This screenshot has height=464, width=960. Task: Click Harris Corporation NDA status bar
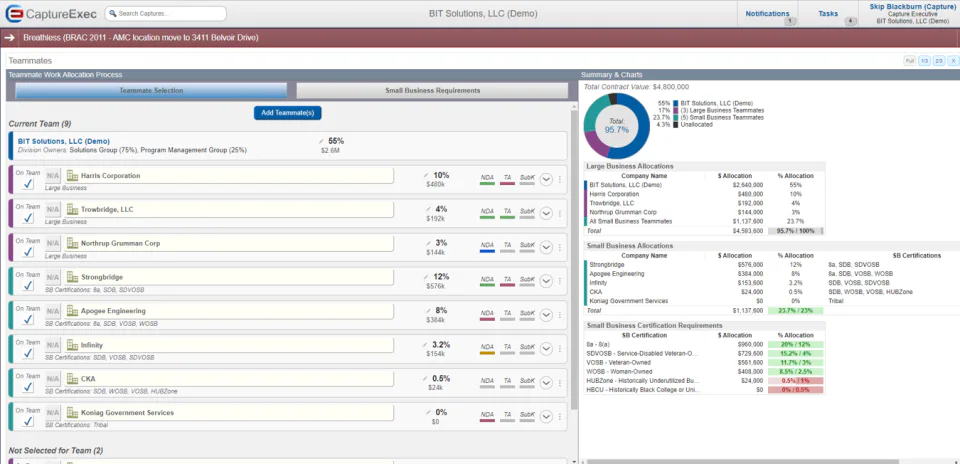(487, 183)
